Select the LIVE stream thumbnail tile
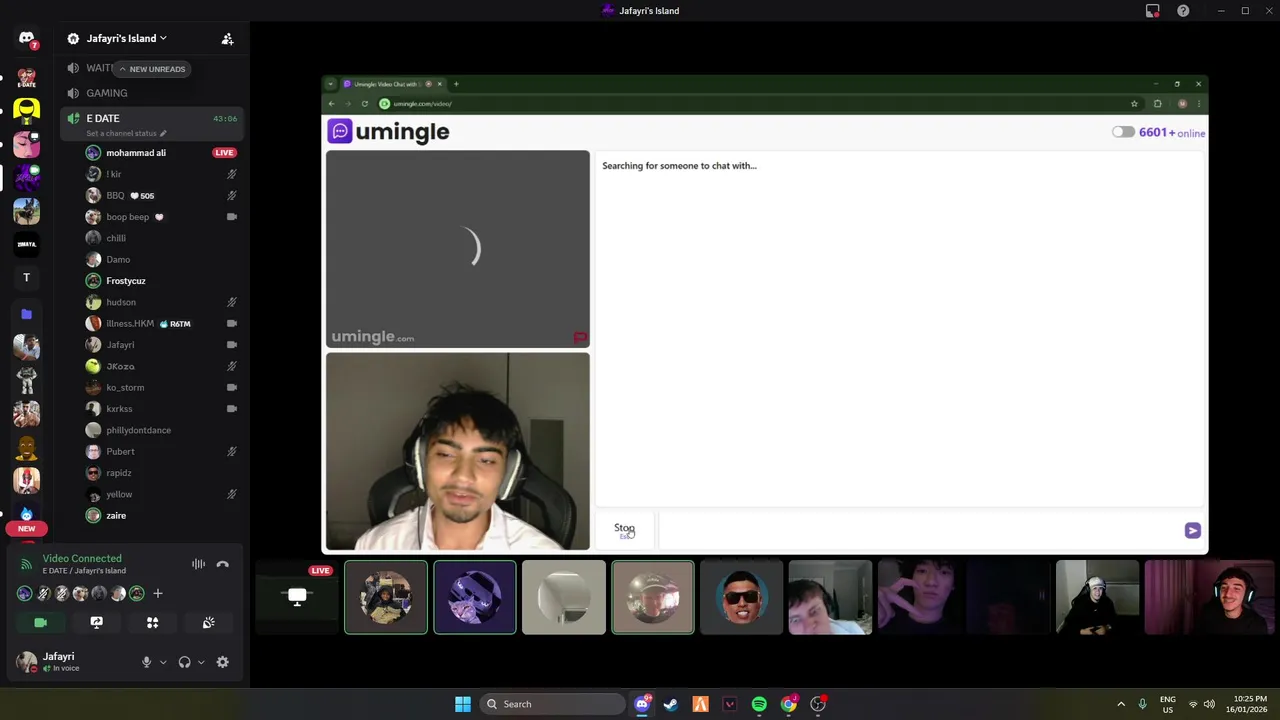 [x=297, y=598]
